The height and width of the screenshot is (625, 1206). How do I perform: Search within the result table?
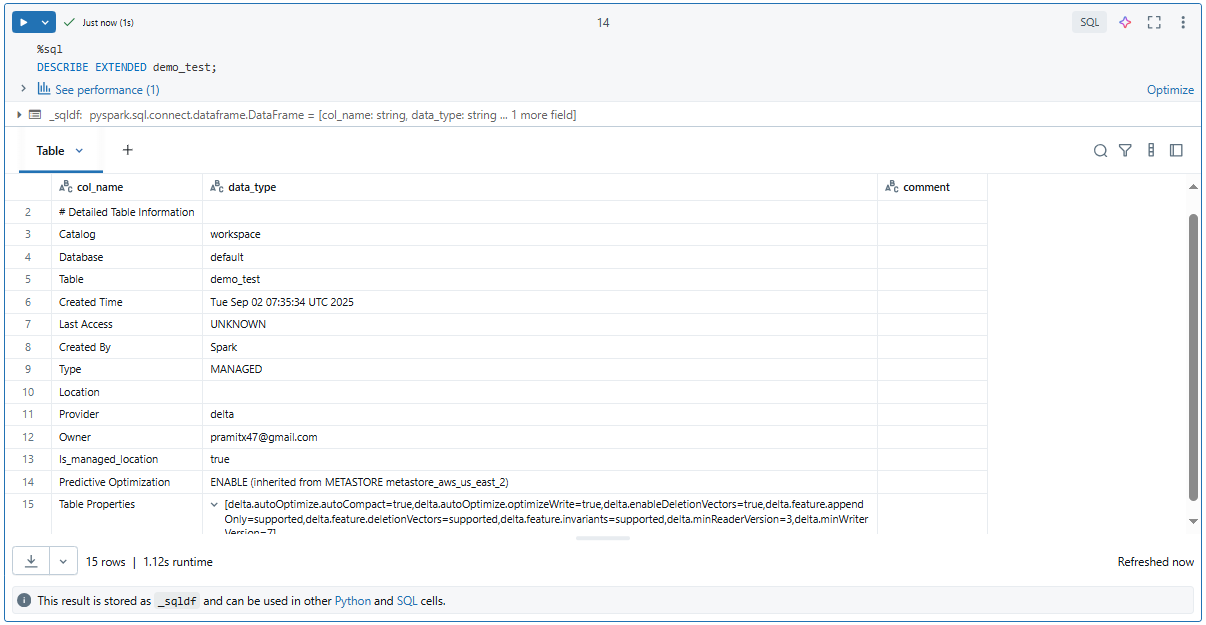(x=1101, y=150)
